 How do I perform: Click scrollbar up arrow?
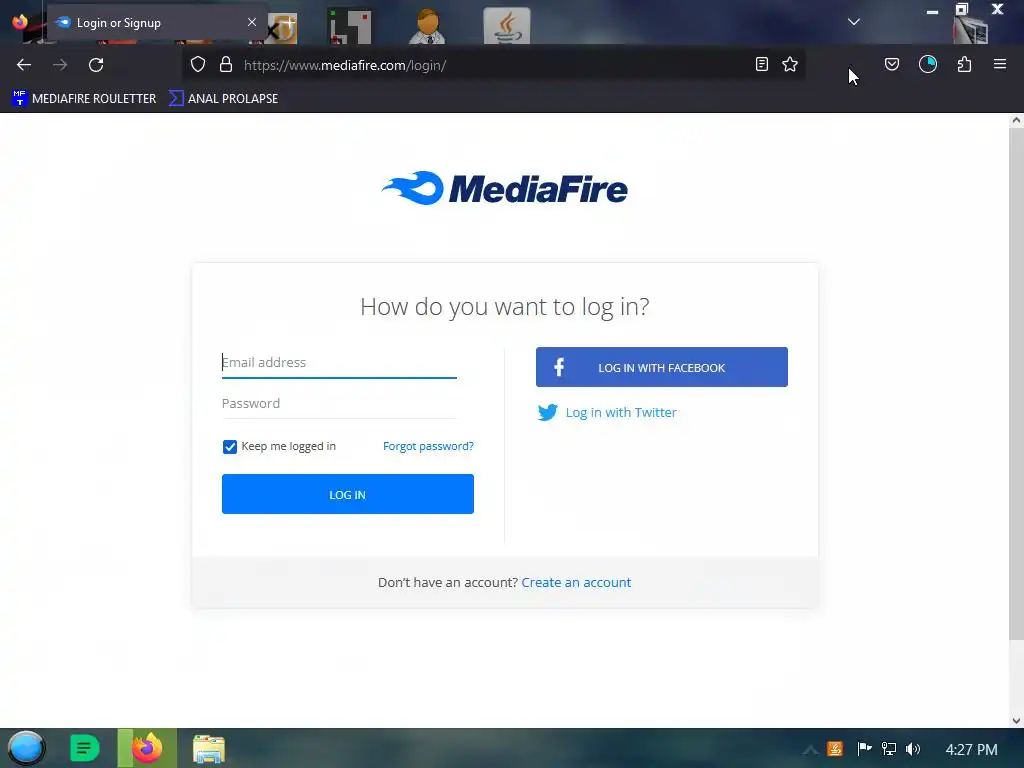tap(1016, 120)
